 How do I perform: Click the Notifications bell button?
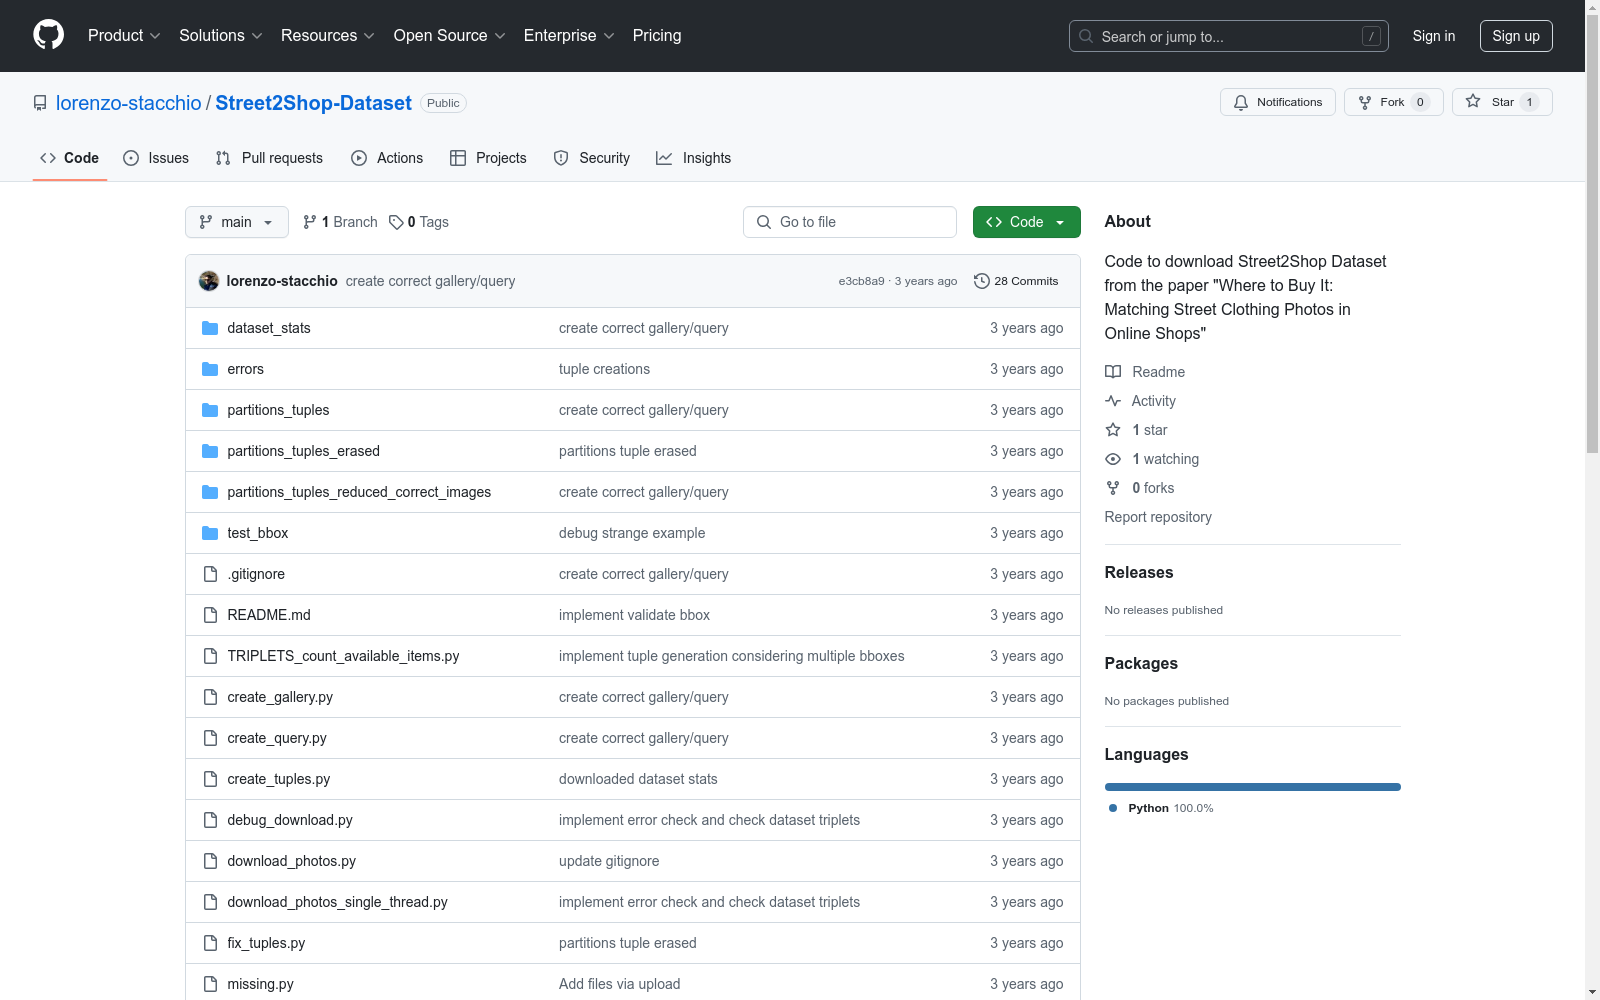point(1277,102)
